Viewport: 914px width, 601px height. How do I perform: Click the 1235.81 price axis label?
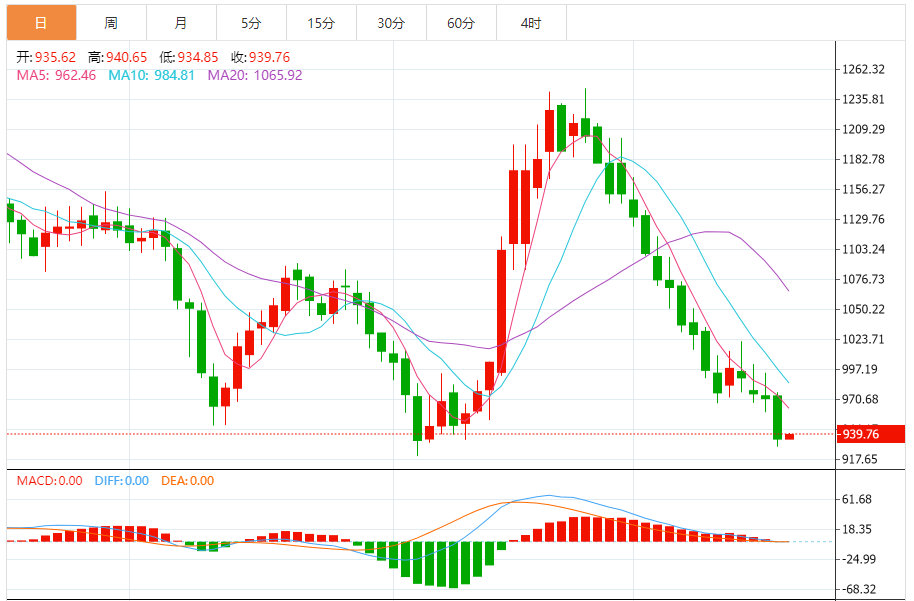coord(863,99)
